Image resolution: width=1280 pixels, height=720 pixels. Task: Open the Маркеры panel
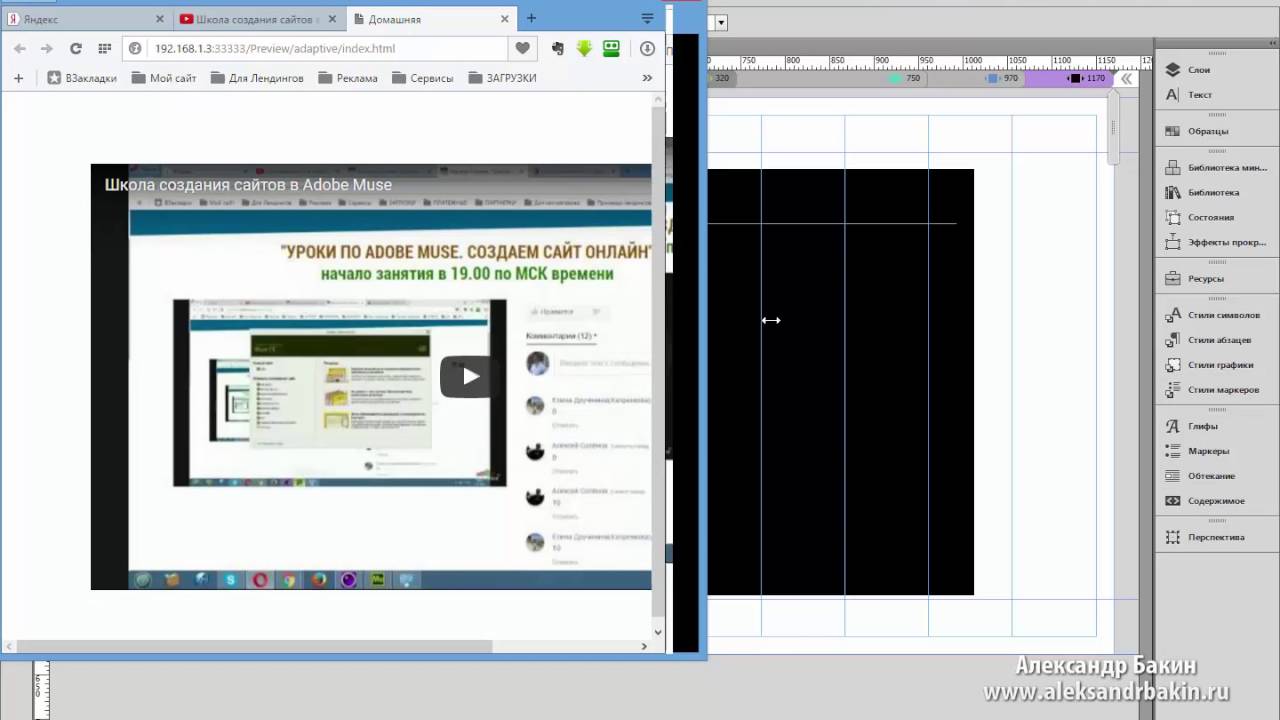[x=1197, y=451]
